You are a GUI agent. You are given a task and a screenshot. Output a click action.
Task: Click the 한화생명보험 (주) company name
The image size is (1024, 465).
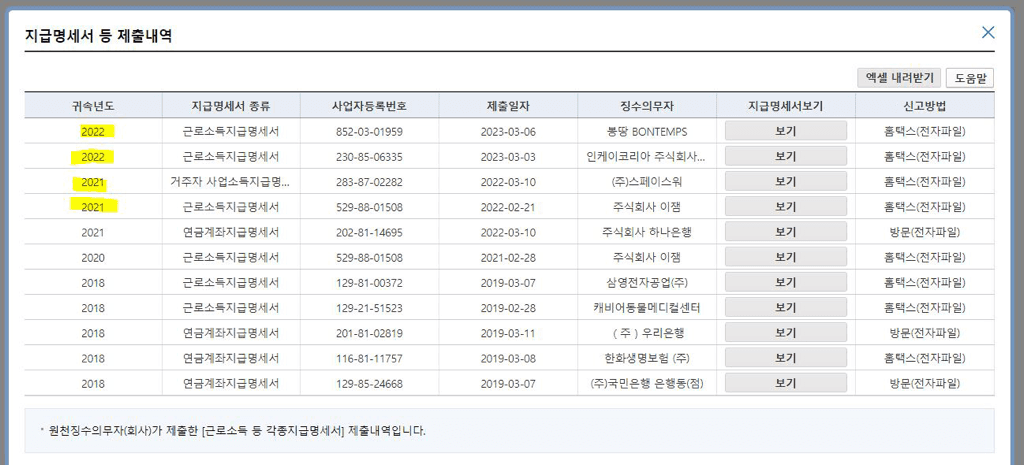(647, 358)
